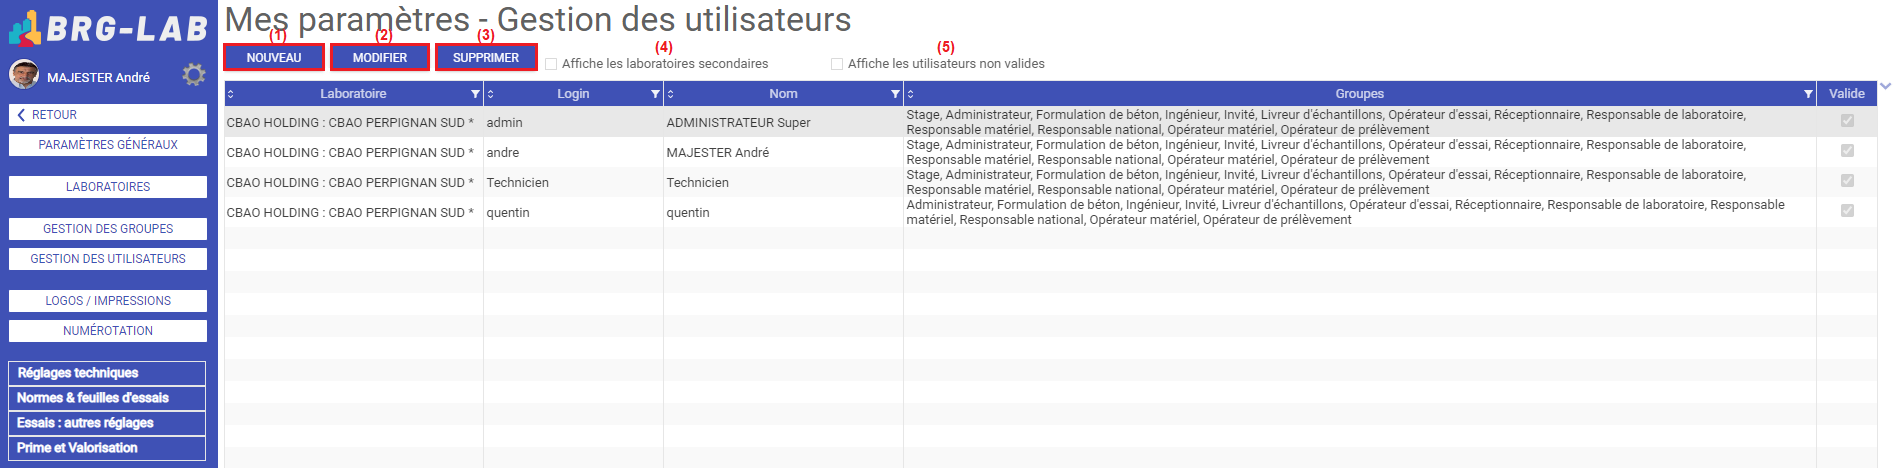Click the laboratory cell of the admin row
Image resolution: width=1895 pixels, height=468 pixels.
pyautogui.click(x=354, y=122)
